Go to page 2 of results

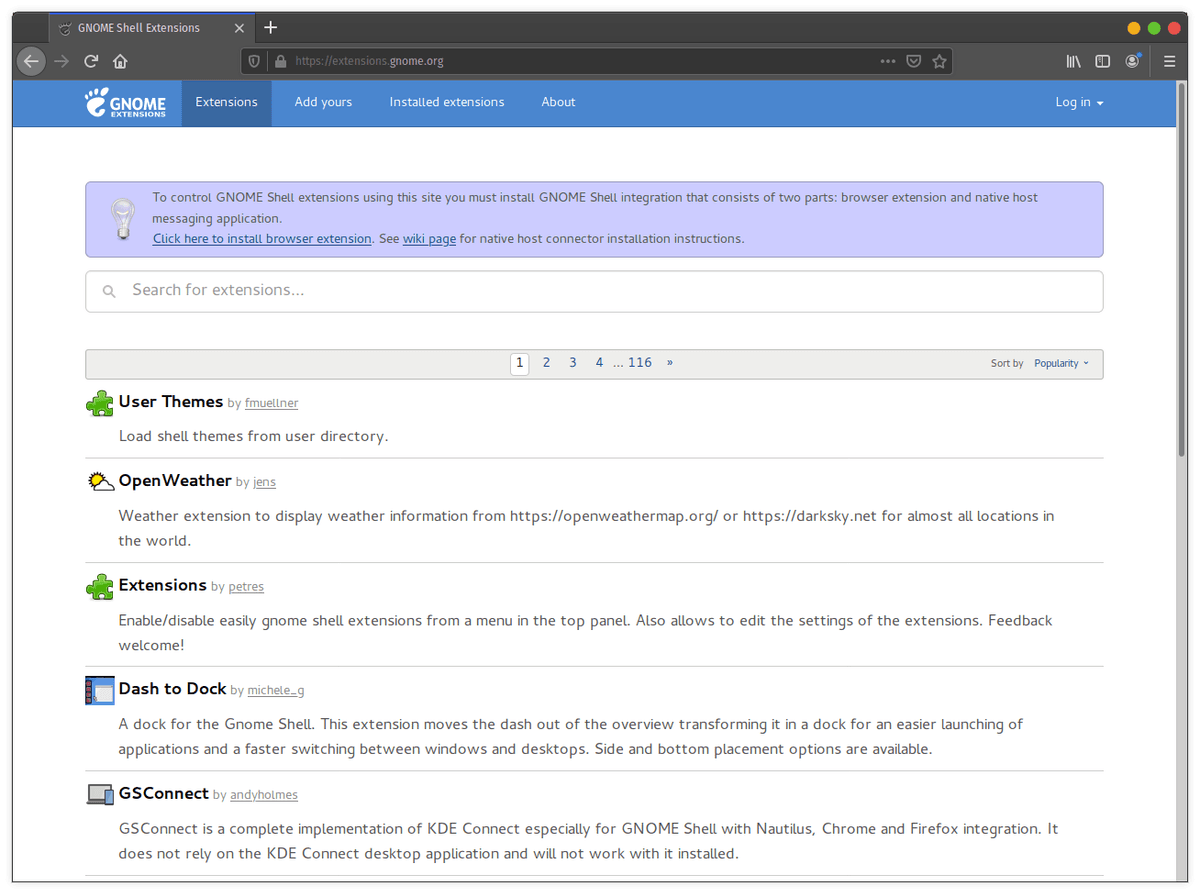pos(546,363)
